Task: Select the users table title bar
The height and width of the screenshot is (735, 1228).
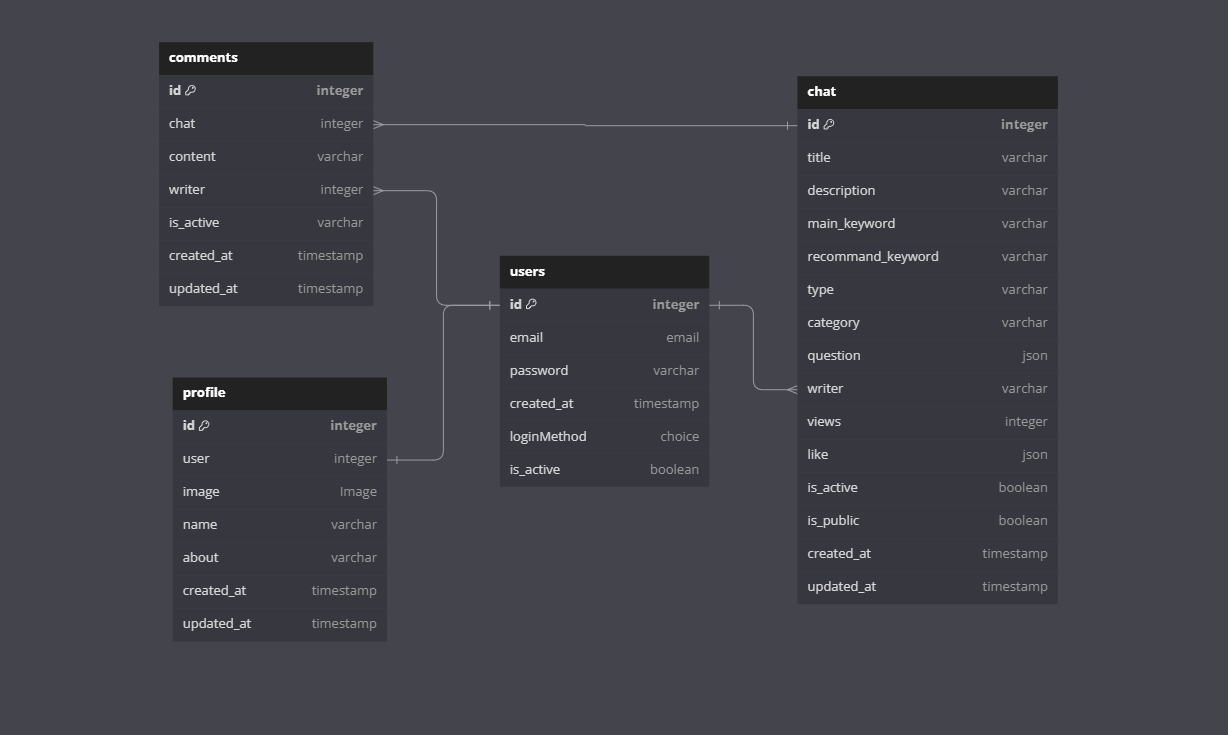Action: pos(604,271)
